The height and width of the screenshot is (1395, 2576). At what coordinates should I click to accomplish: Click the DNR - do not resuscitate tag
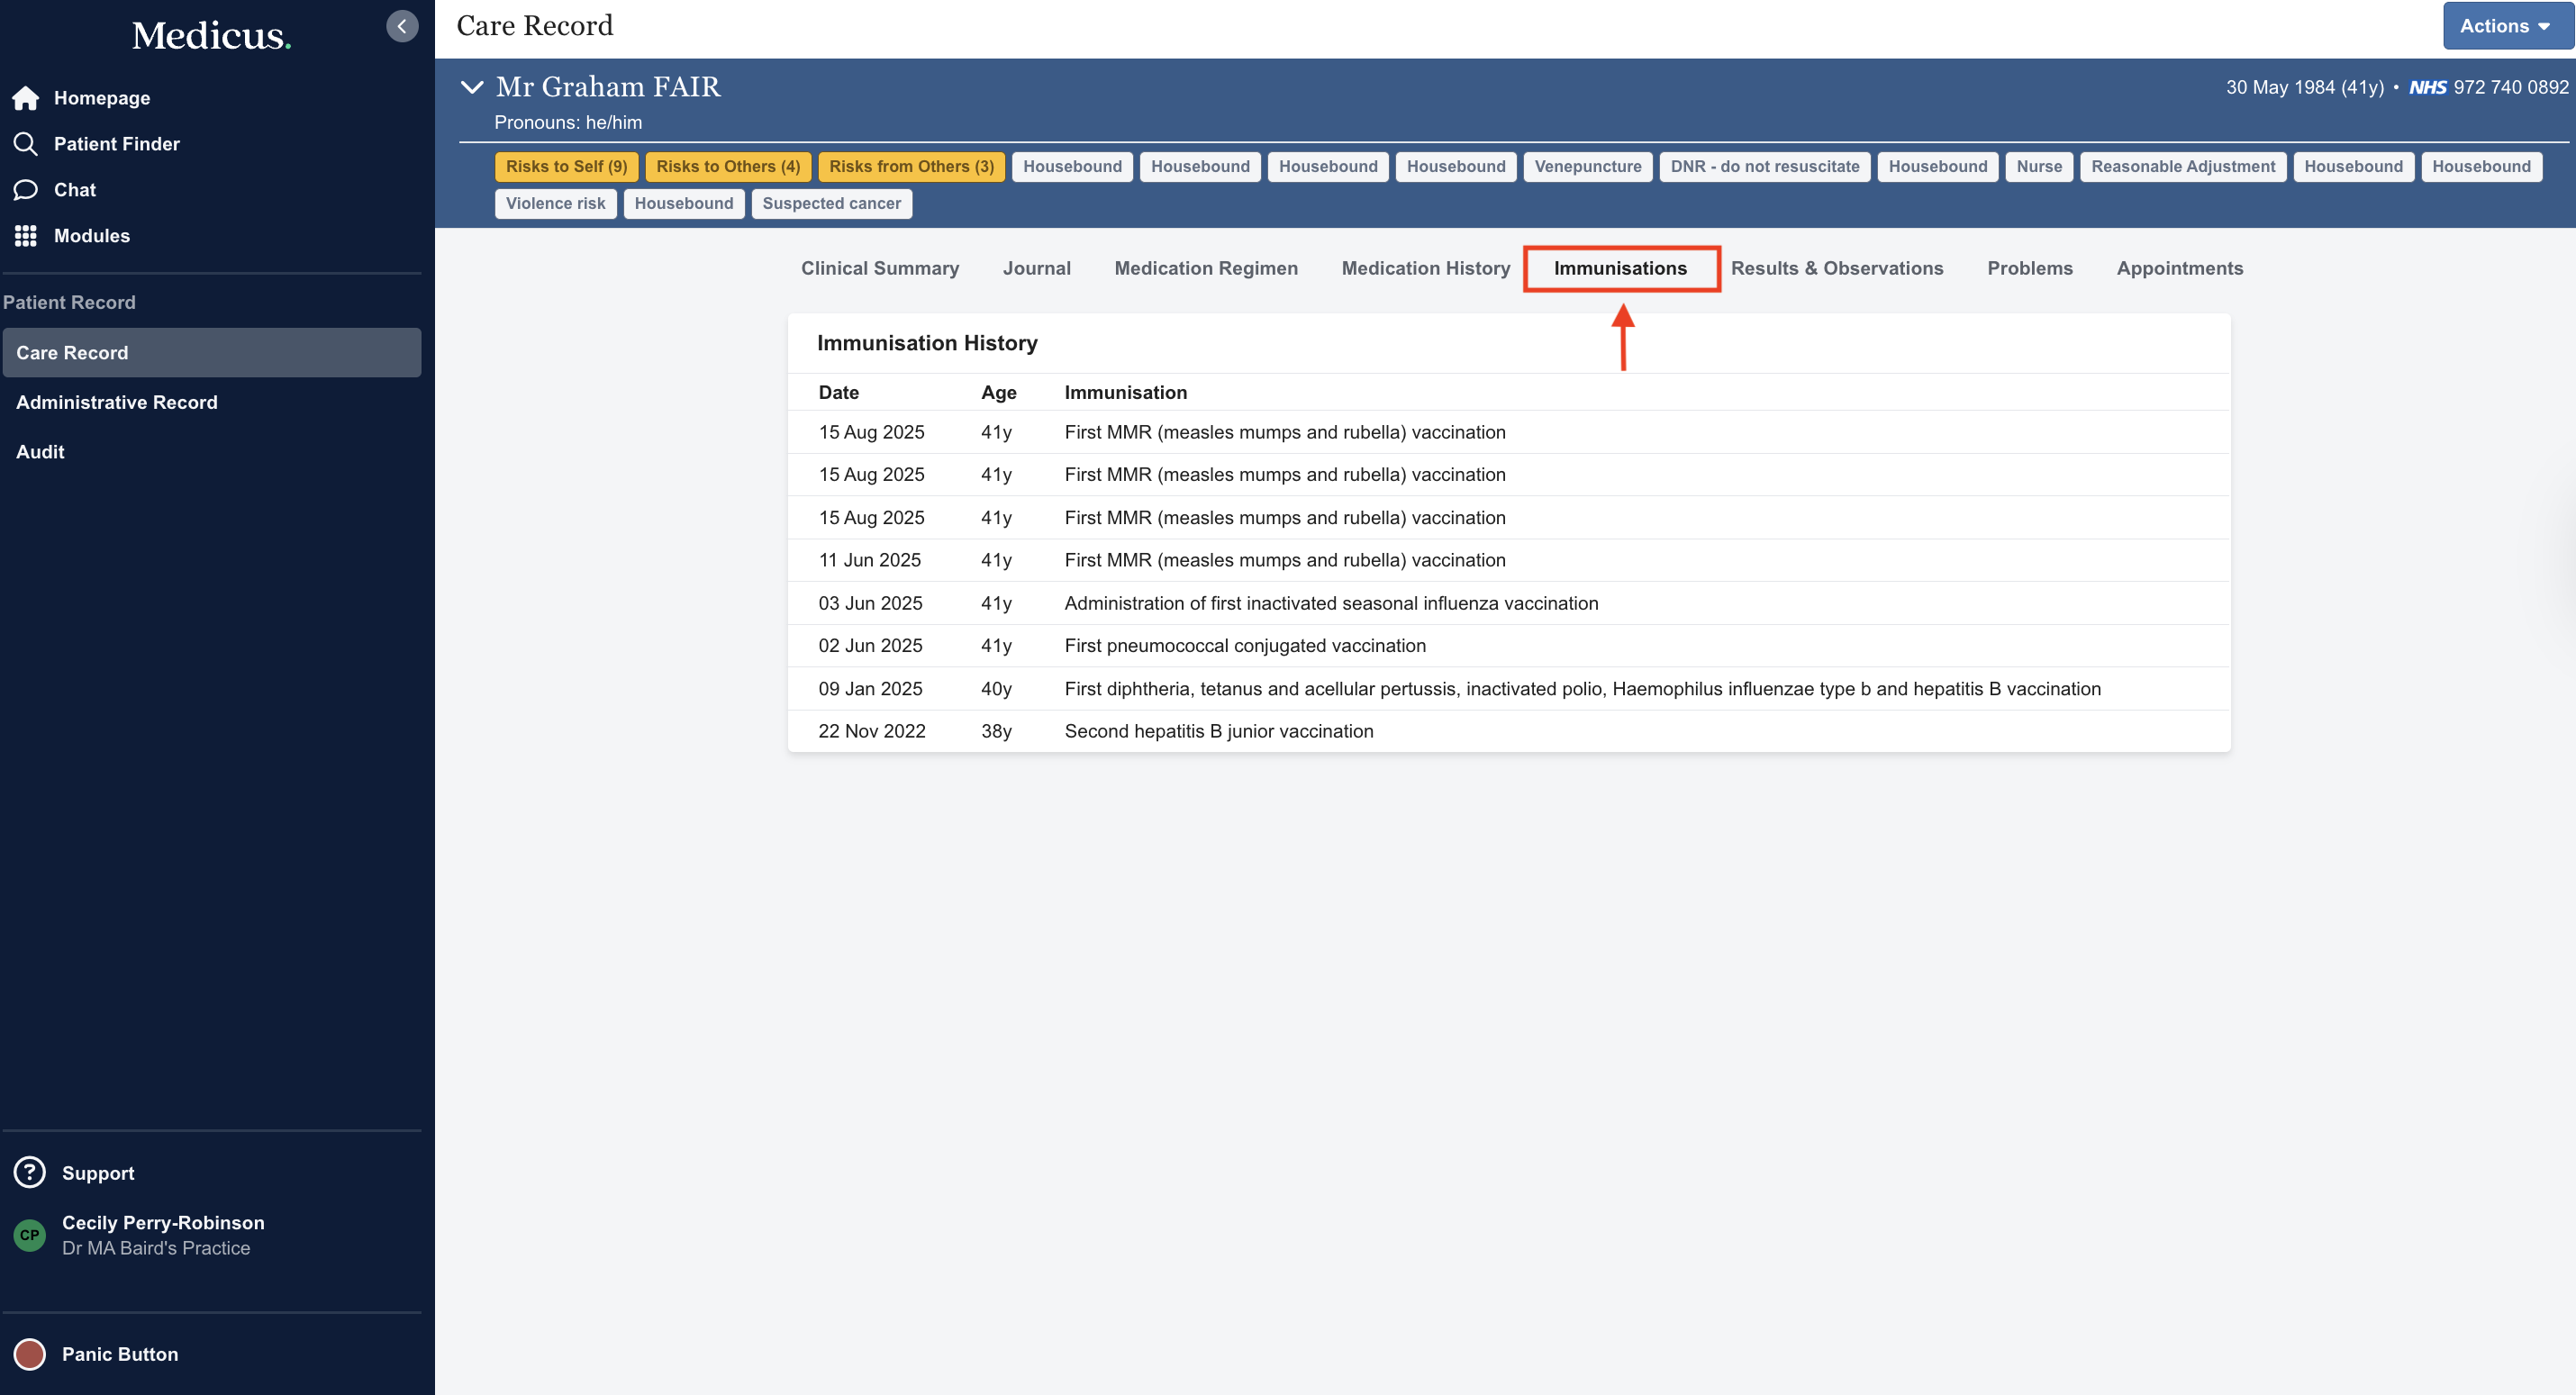[x=1764, y=167]
